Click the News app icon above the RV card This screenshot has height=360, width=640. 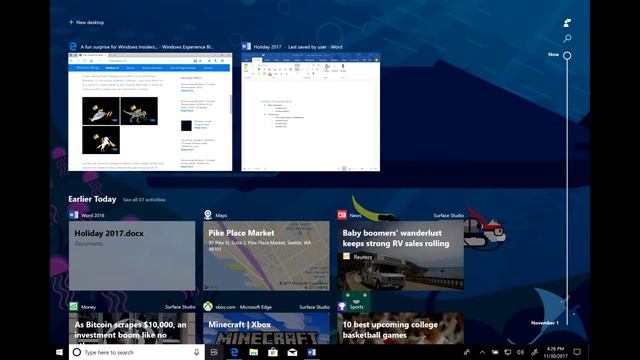(342, 215)
